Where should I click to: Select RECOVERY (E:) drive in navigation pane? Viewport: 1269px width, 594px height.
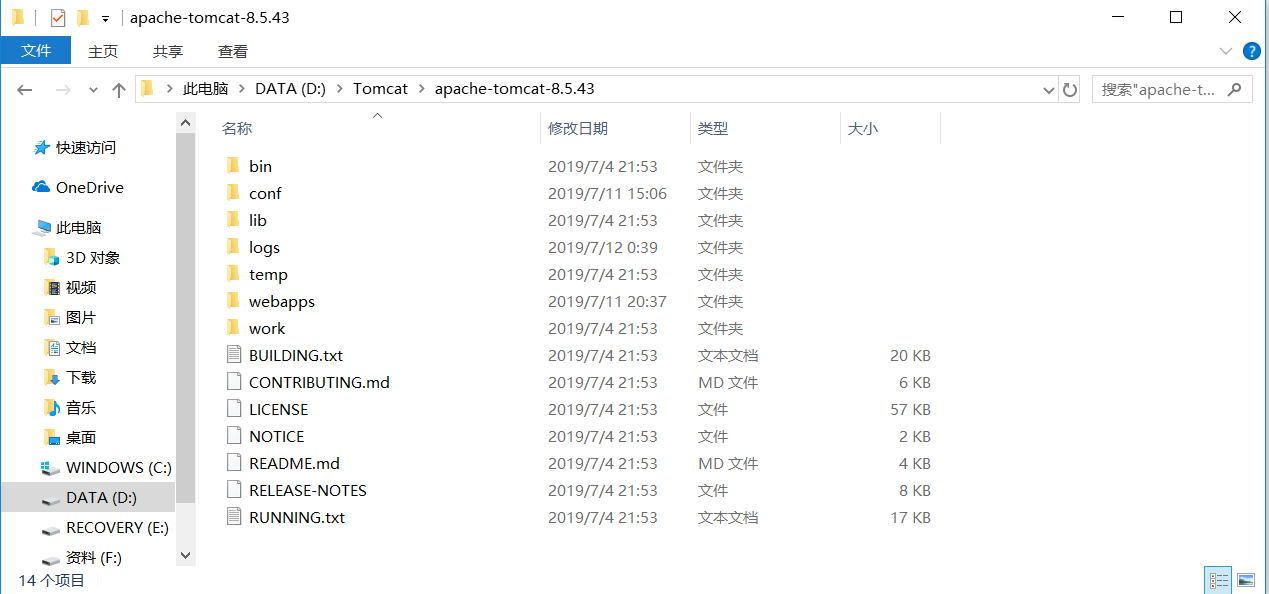(117, 528)
